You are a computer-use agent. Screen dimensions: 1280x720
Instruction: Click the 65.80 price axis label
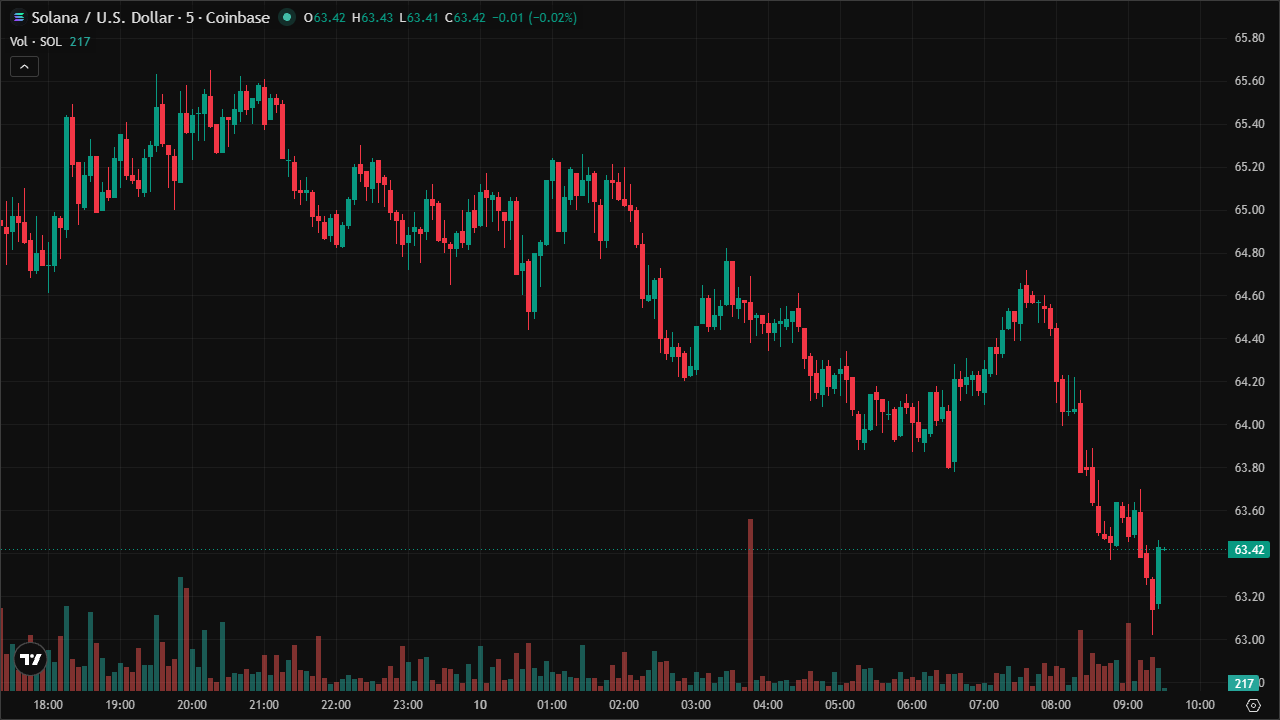coord(1250,38)
